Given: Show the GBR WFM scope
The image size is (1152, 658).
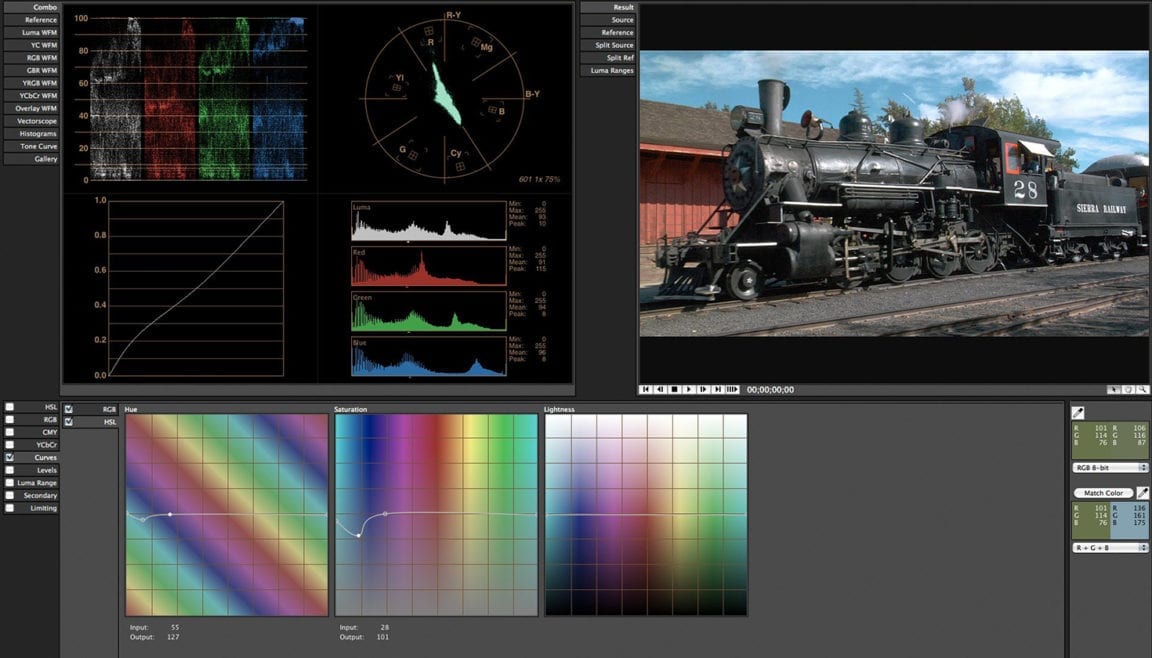Looking at the screenshot, I should 31,70.
